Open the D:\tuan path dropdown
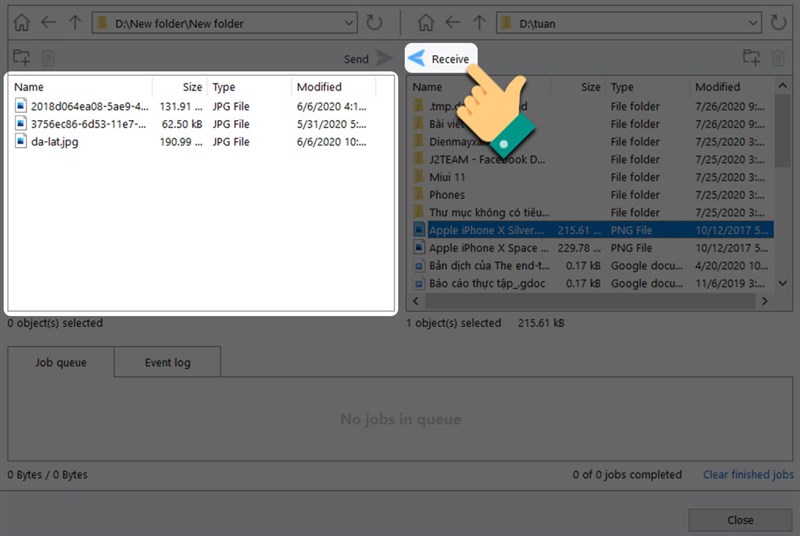This screenshot has width=800, height=536. [753, 23]
